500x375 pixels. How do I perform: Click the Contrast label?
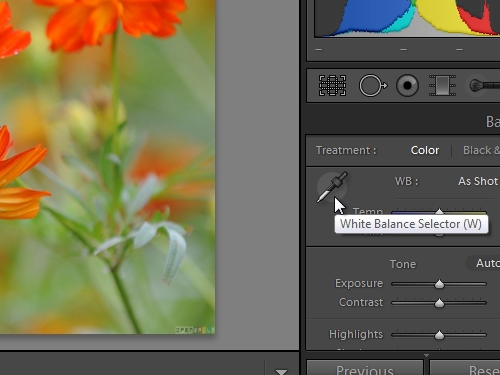coord(361,302)
